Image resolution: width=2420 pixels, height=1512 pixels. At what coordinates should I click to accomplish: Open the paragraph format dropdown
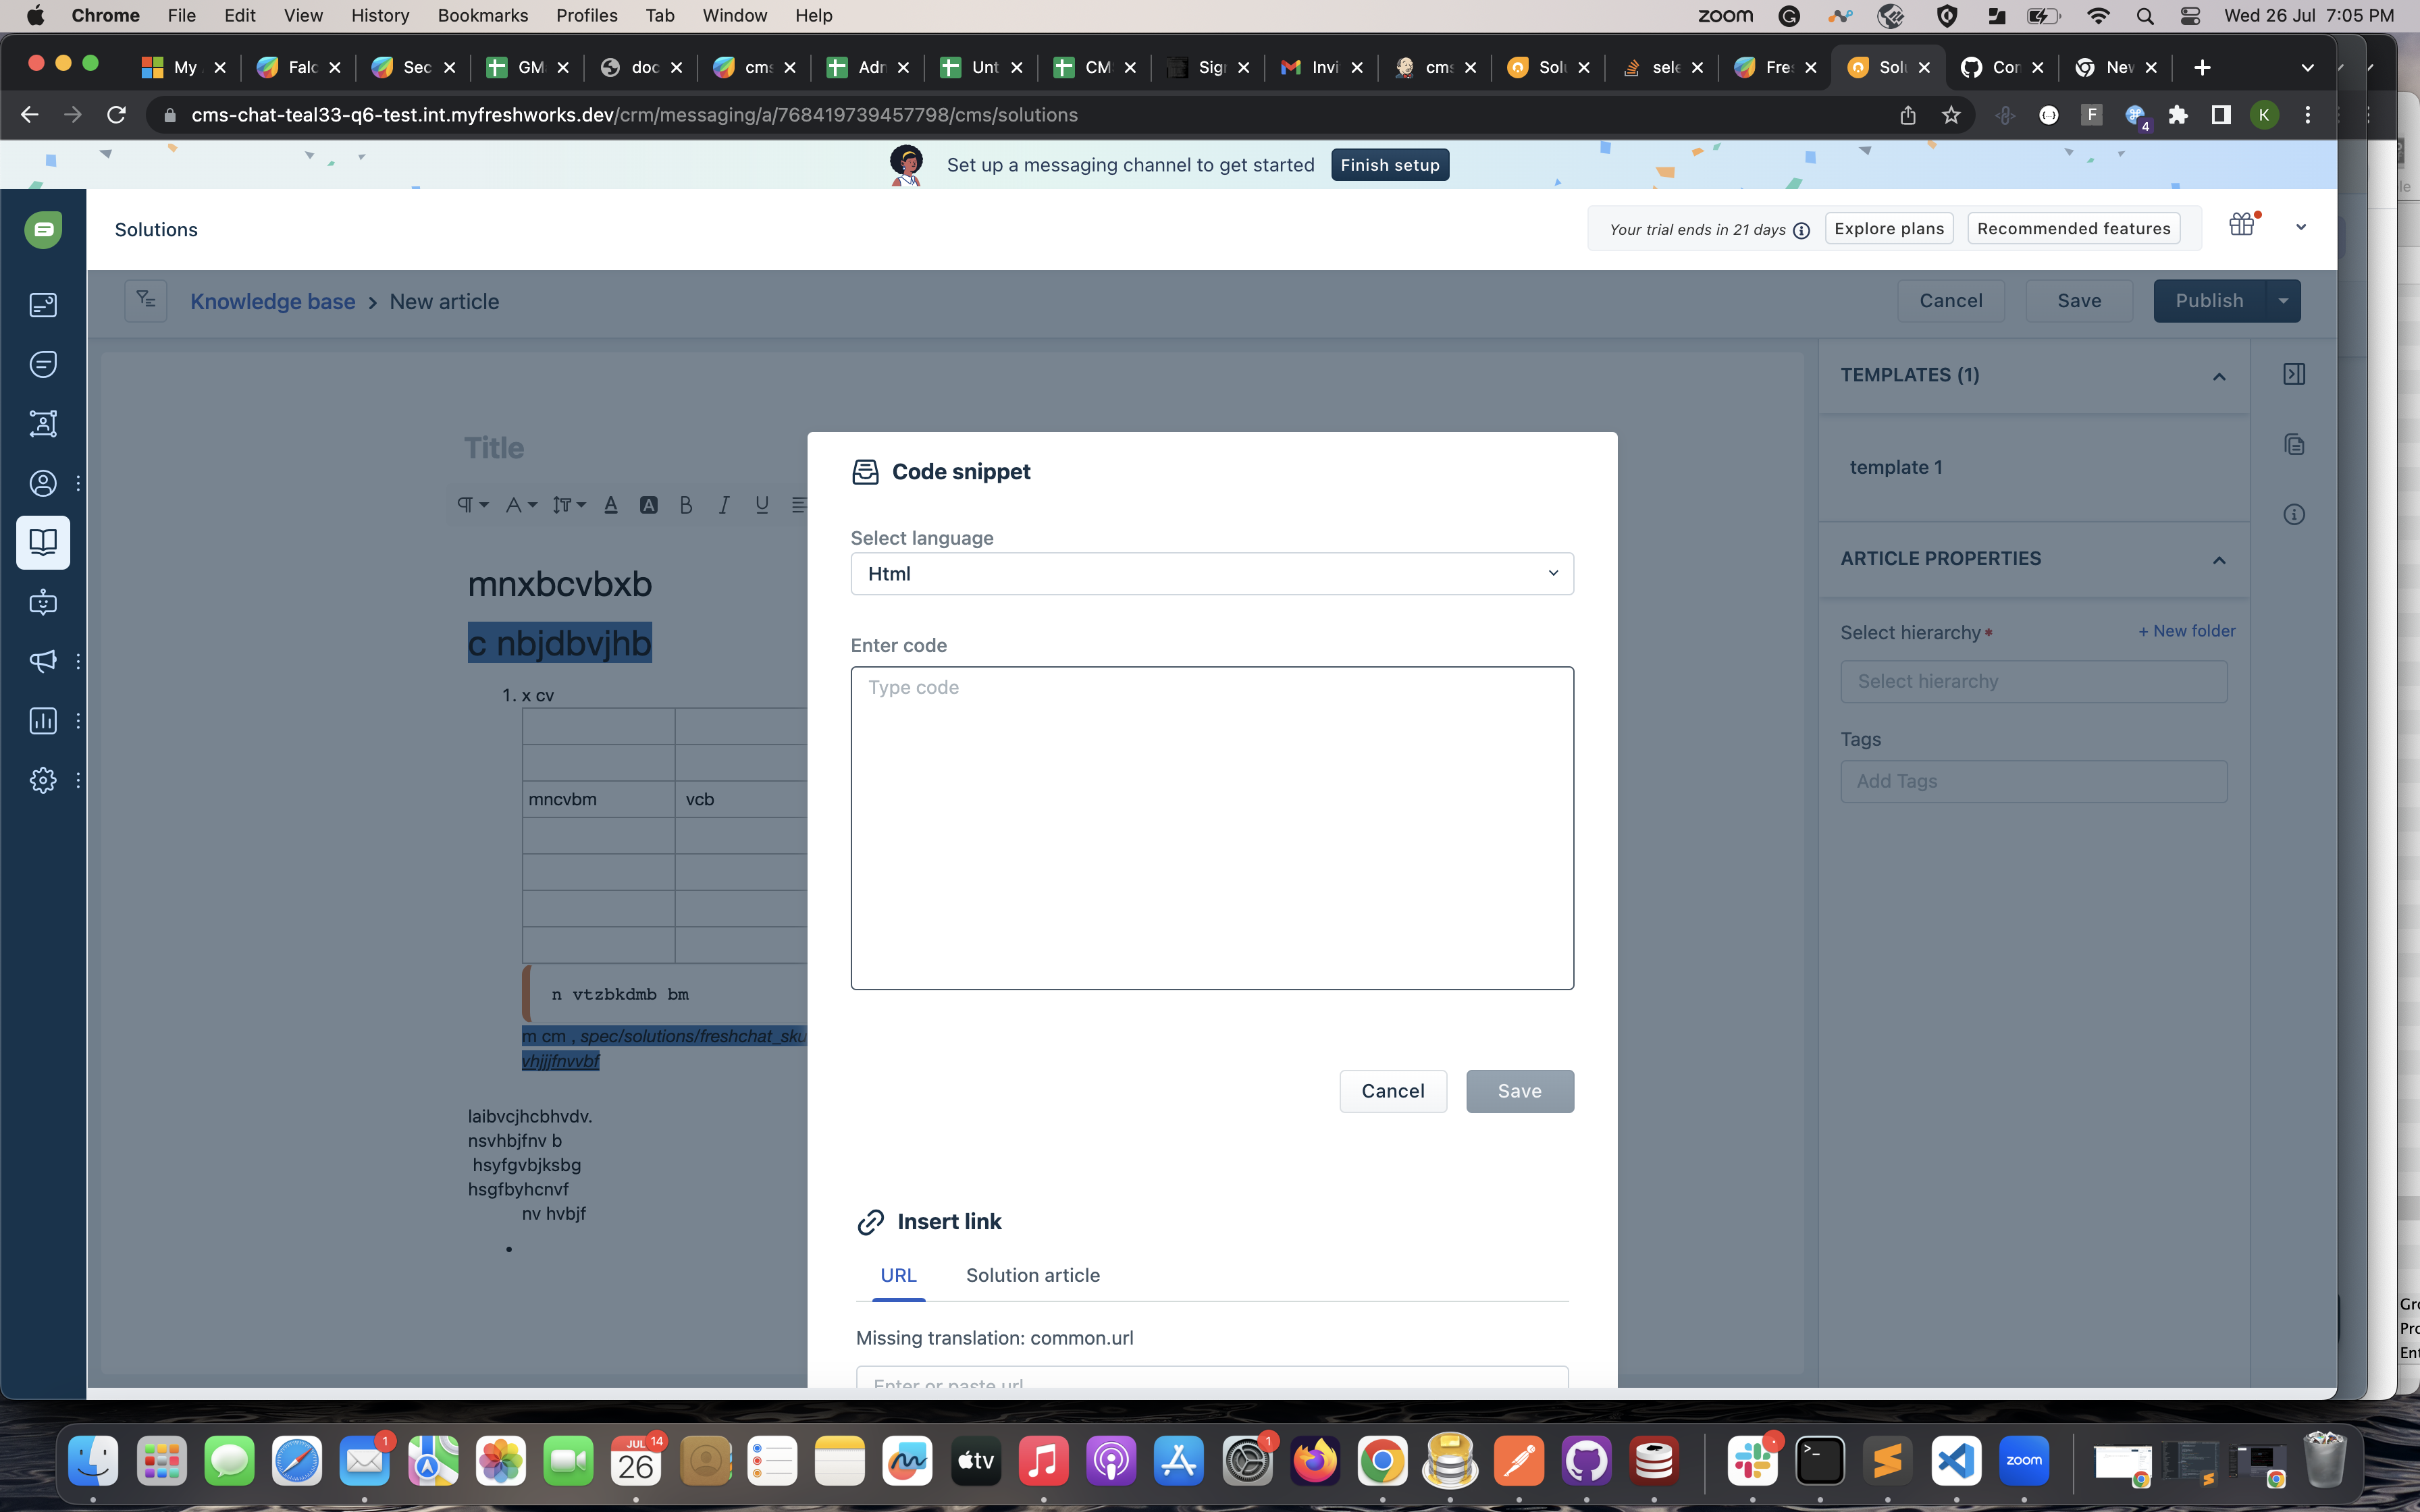point(473,505)
